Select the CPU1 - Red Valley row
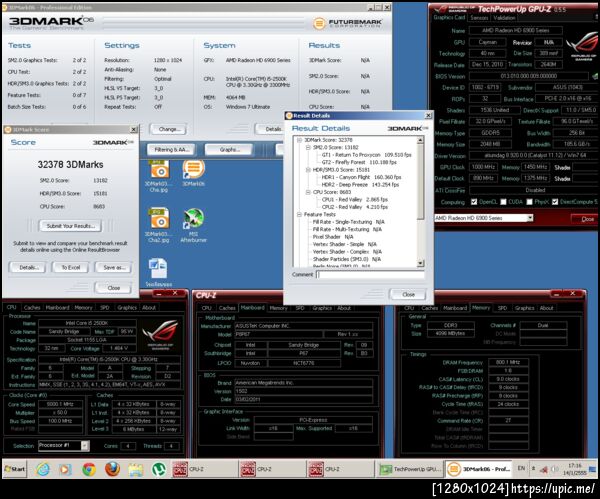This screenshot has width=600, height=499. point(354,200)
